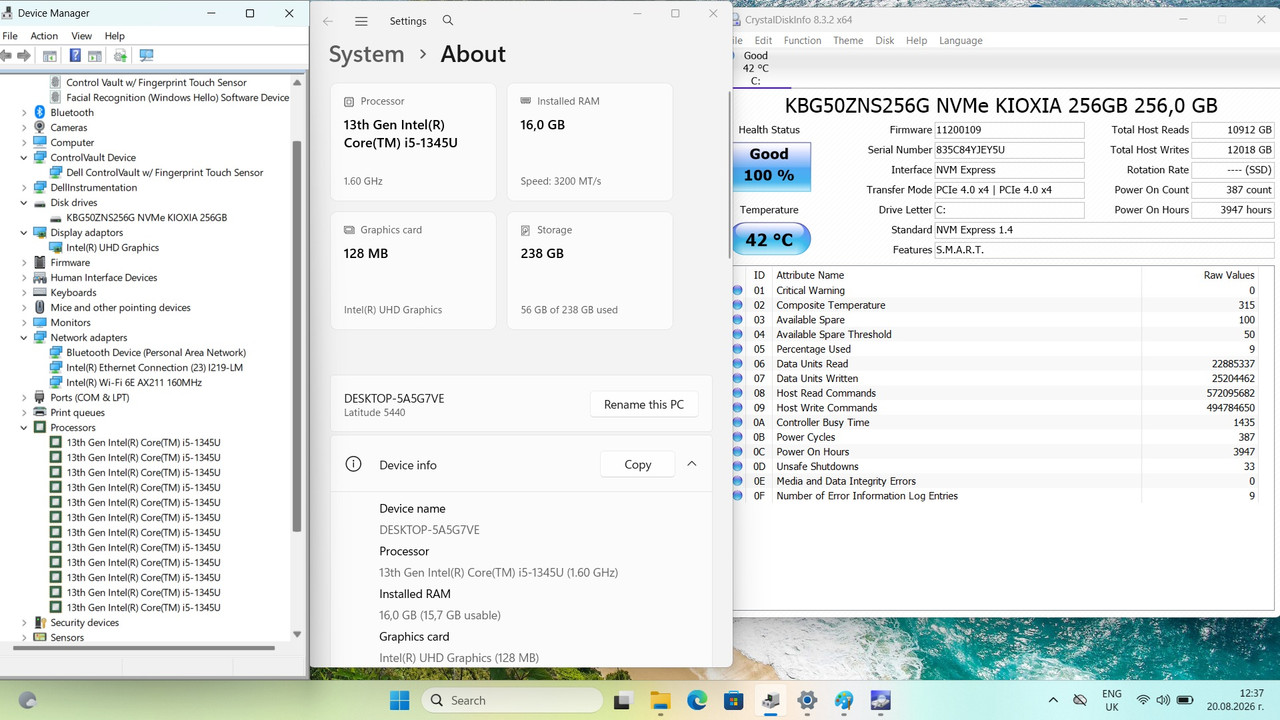Open File Explorer from the taskbar
1280x720 pixels.
tap(660, 700)
